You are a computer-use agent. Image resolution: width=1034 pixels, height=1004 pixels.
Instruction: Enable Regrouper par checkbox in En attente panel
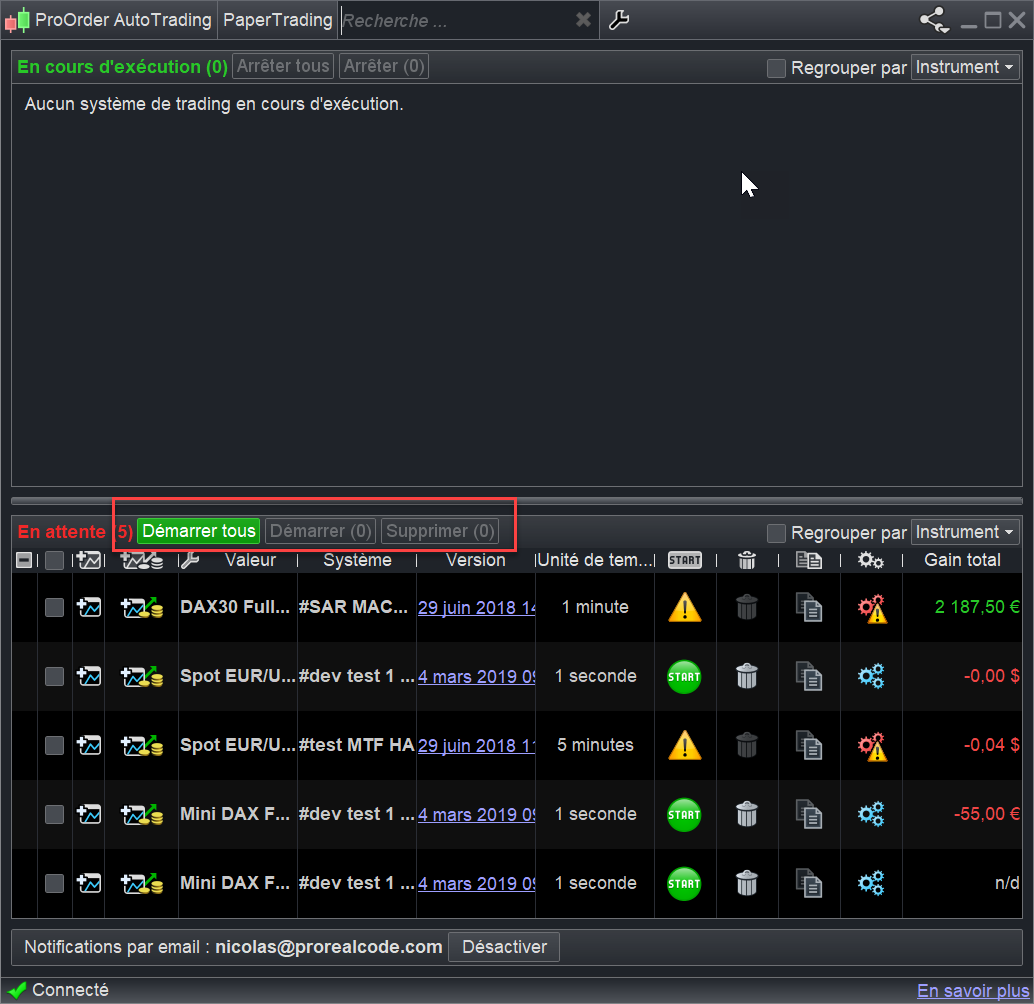point(776,533)
